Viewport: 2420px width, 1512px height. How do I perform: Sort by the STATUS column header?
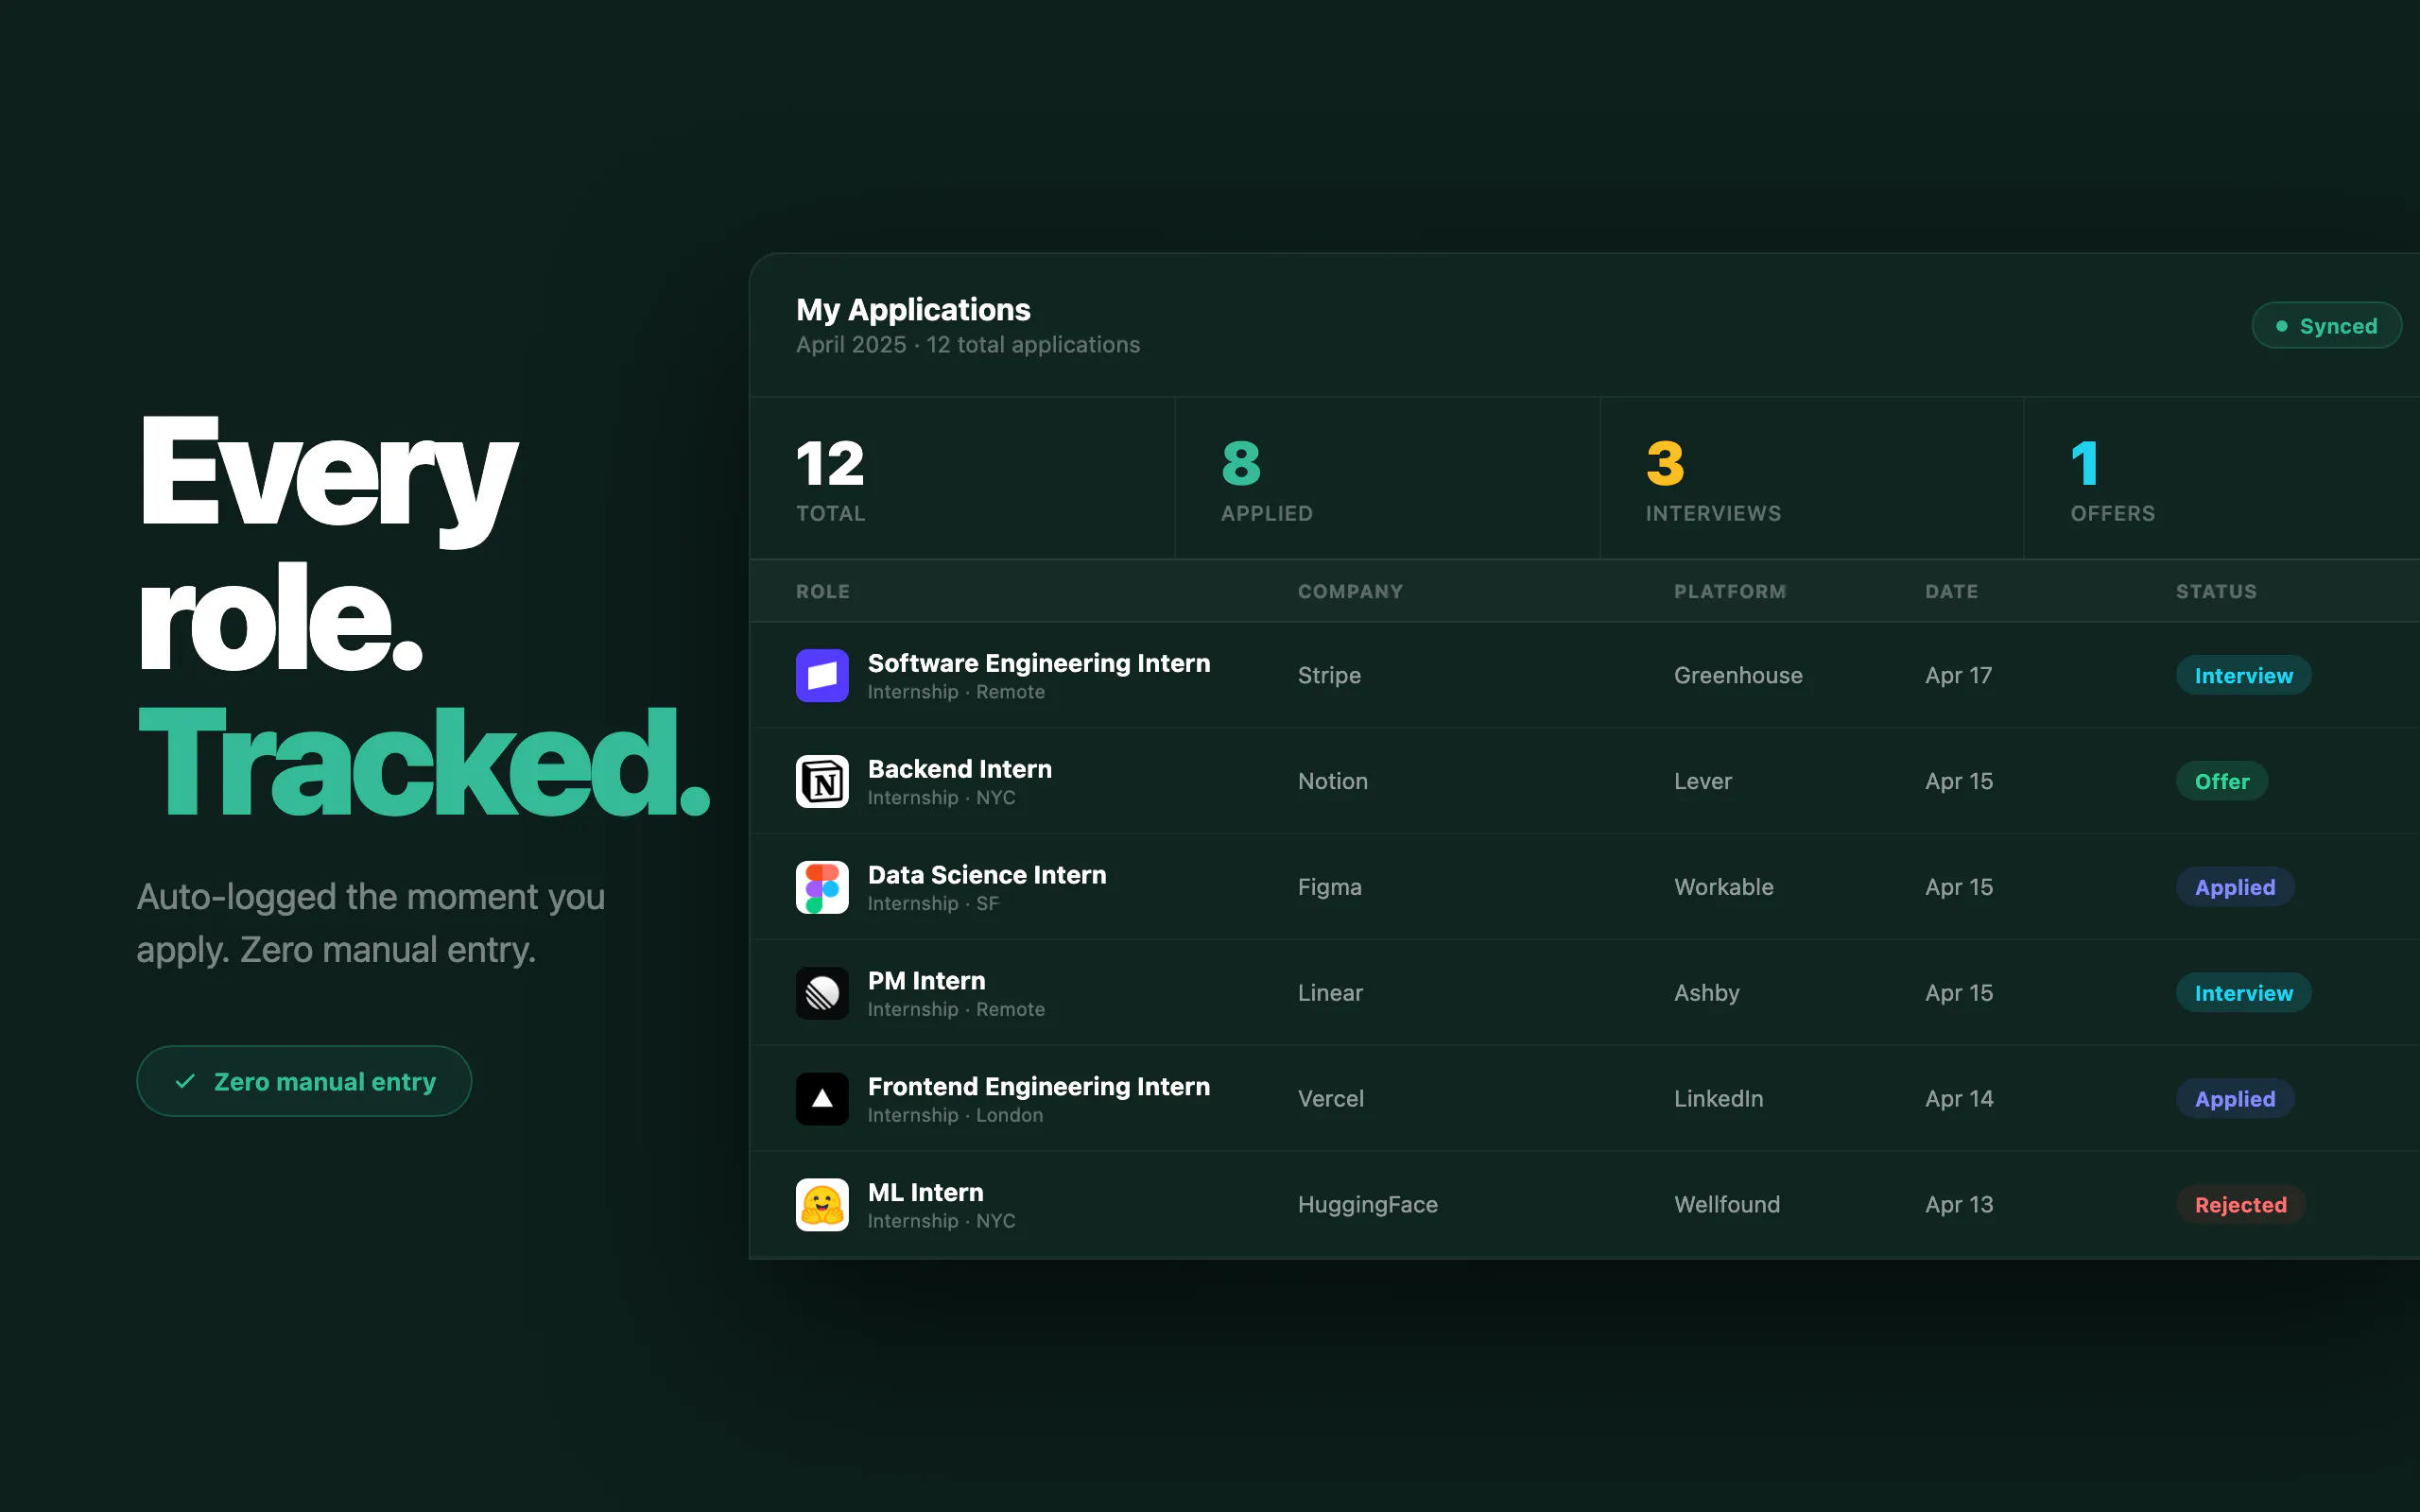(x=2216, y=591)
